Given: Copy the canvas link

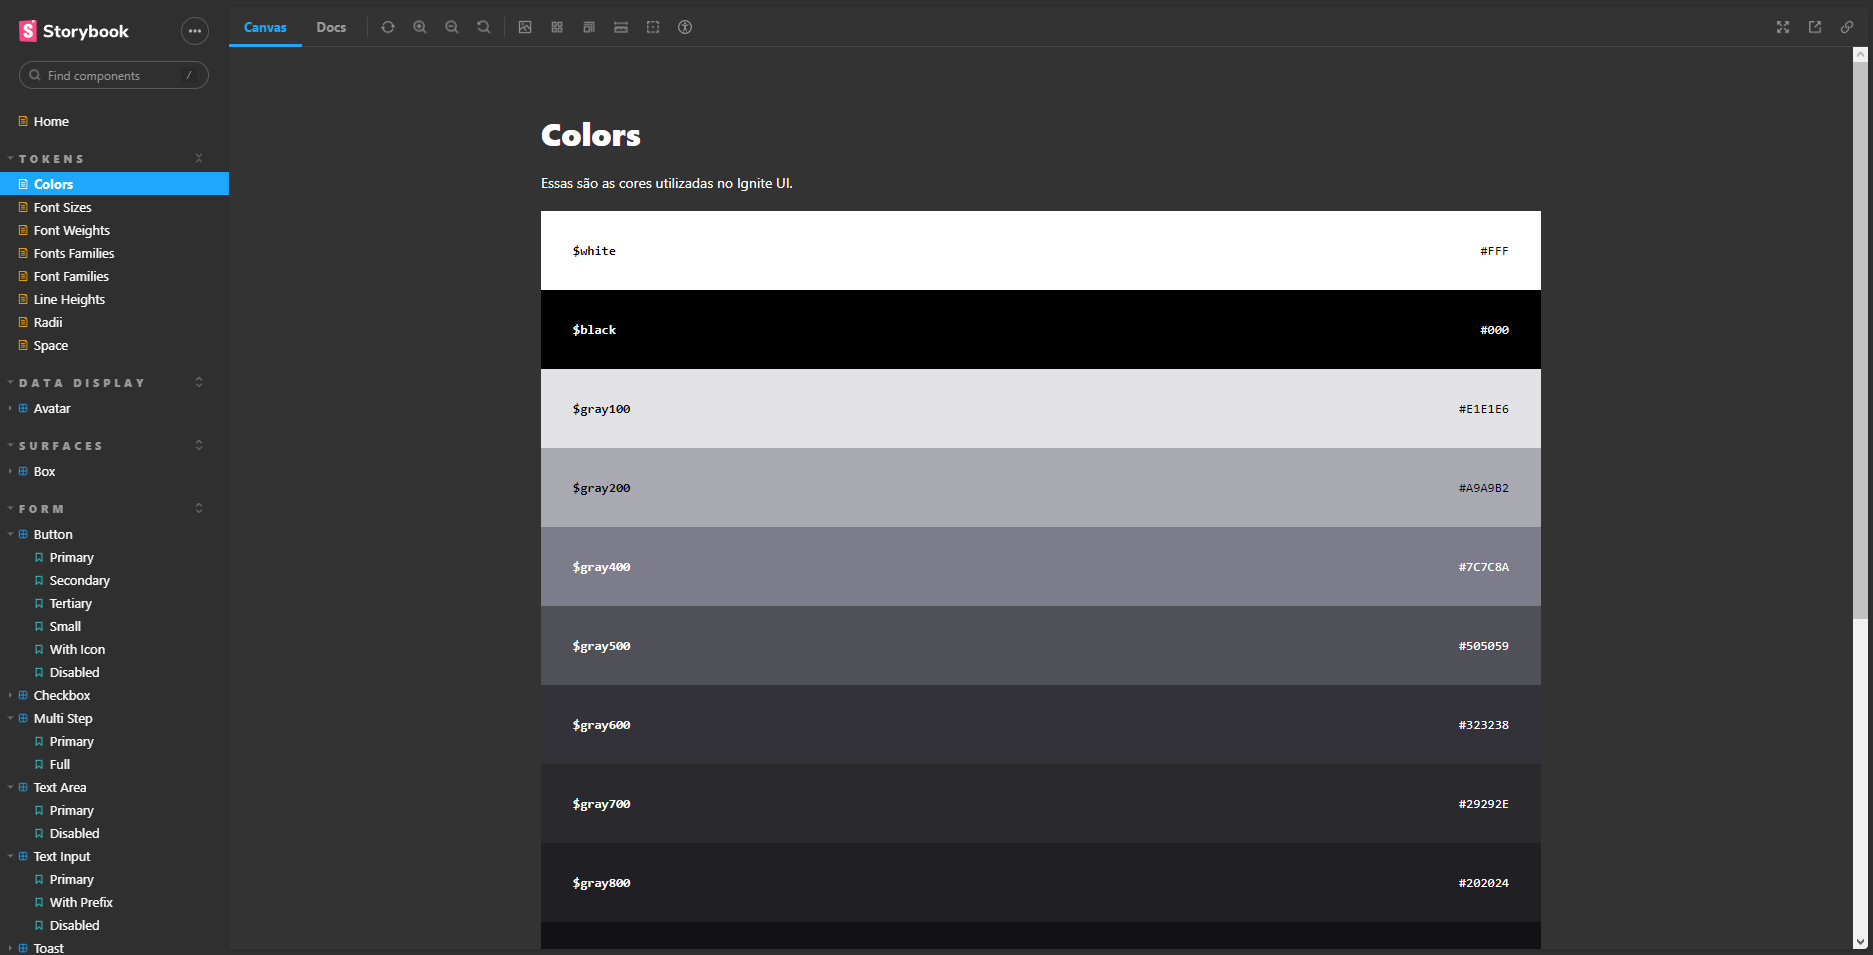Looking at the screenshot, I should click(1847, 27).
